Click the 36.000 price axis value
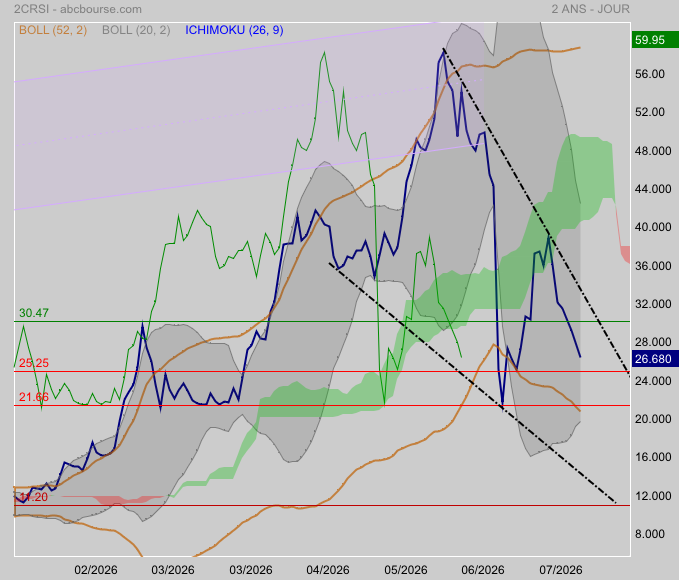This screenshot has height=580, width=679. point(653,266)
